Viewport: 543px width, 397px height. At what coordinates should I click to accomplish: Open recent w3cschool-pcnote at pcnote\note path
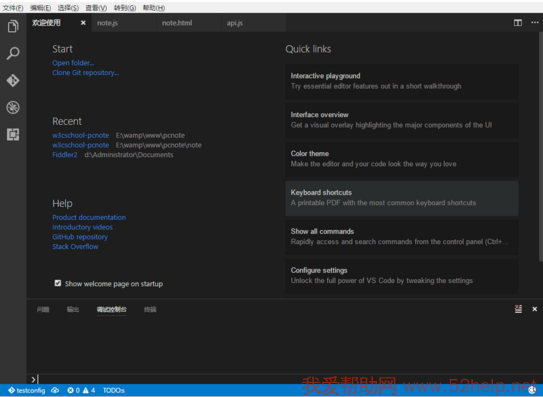click(x=81, y=145)
